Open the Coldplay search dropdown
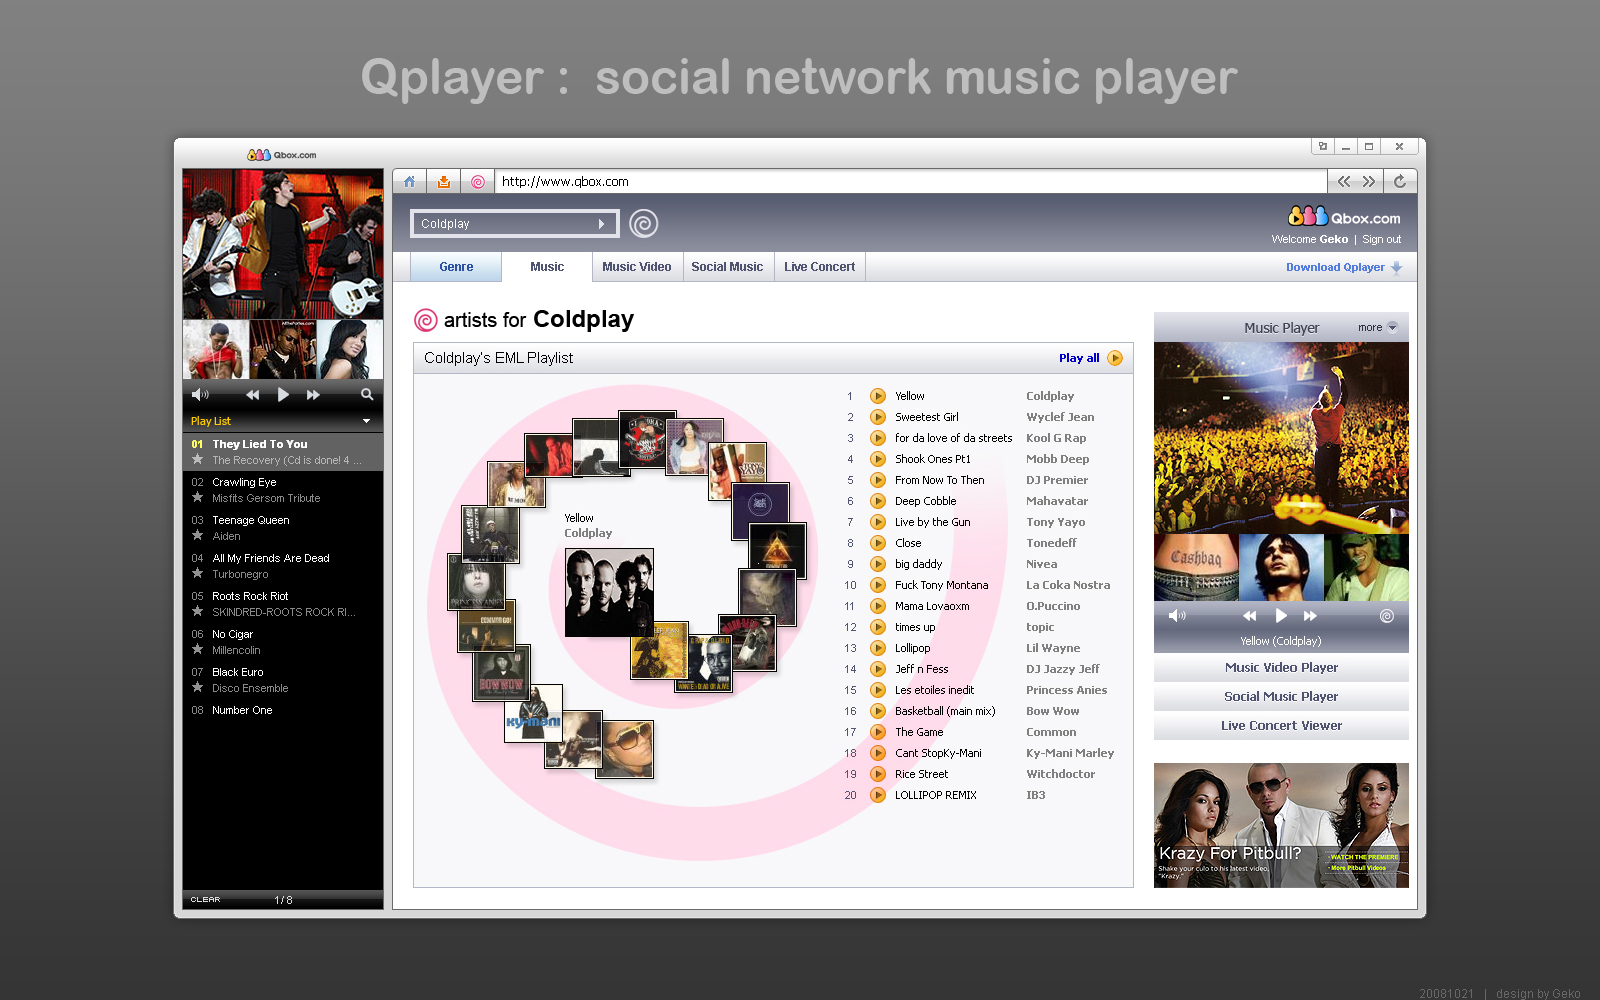Screen dimensions: 1600x1000 [x=601, y=224]
